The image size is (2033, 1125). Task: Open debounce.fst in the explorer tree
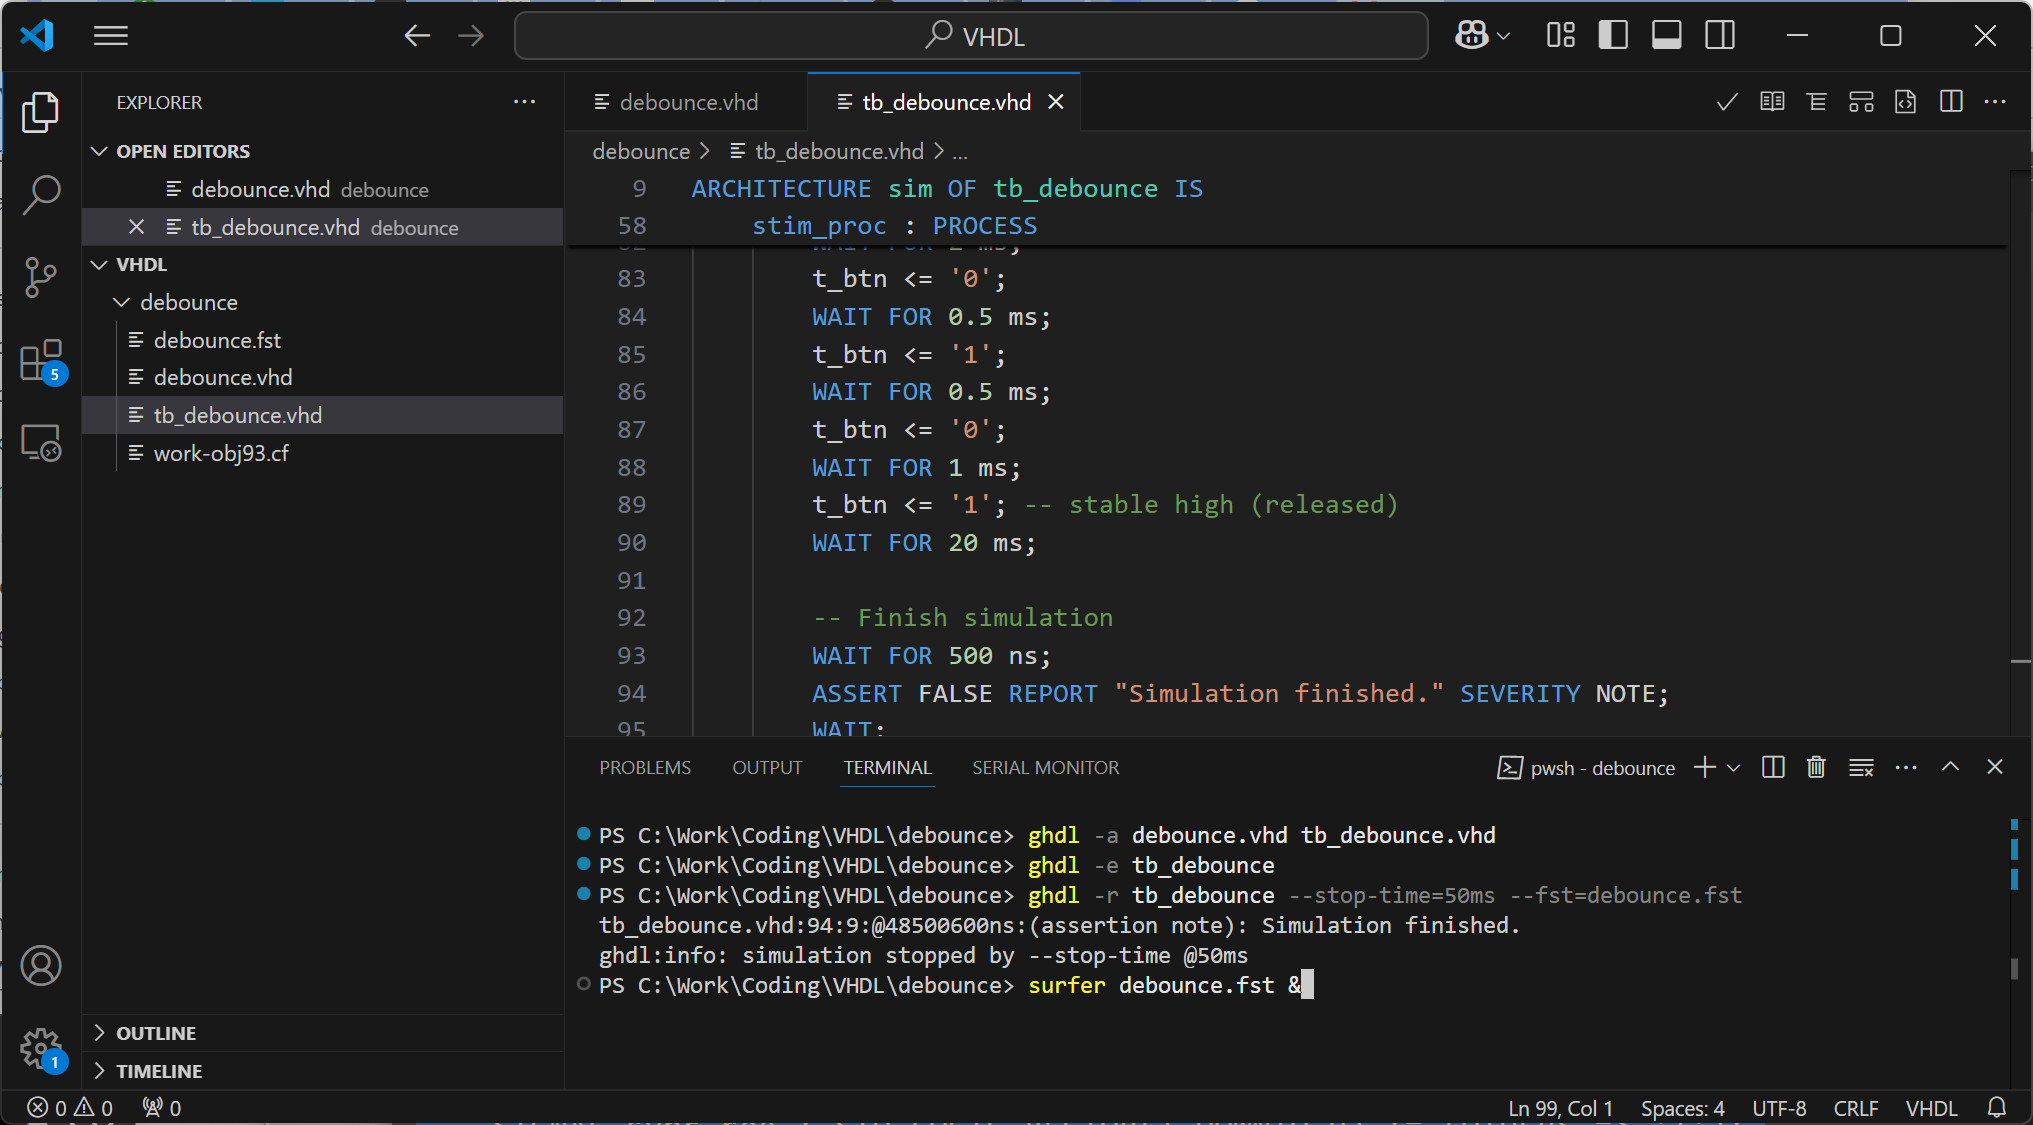pyautogui.click(x=217, y=340)
